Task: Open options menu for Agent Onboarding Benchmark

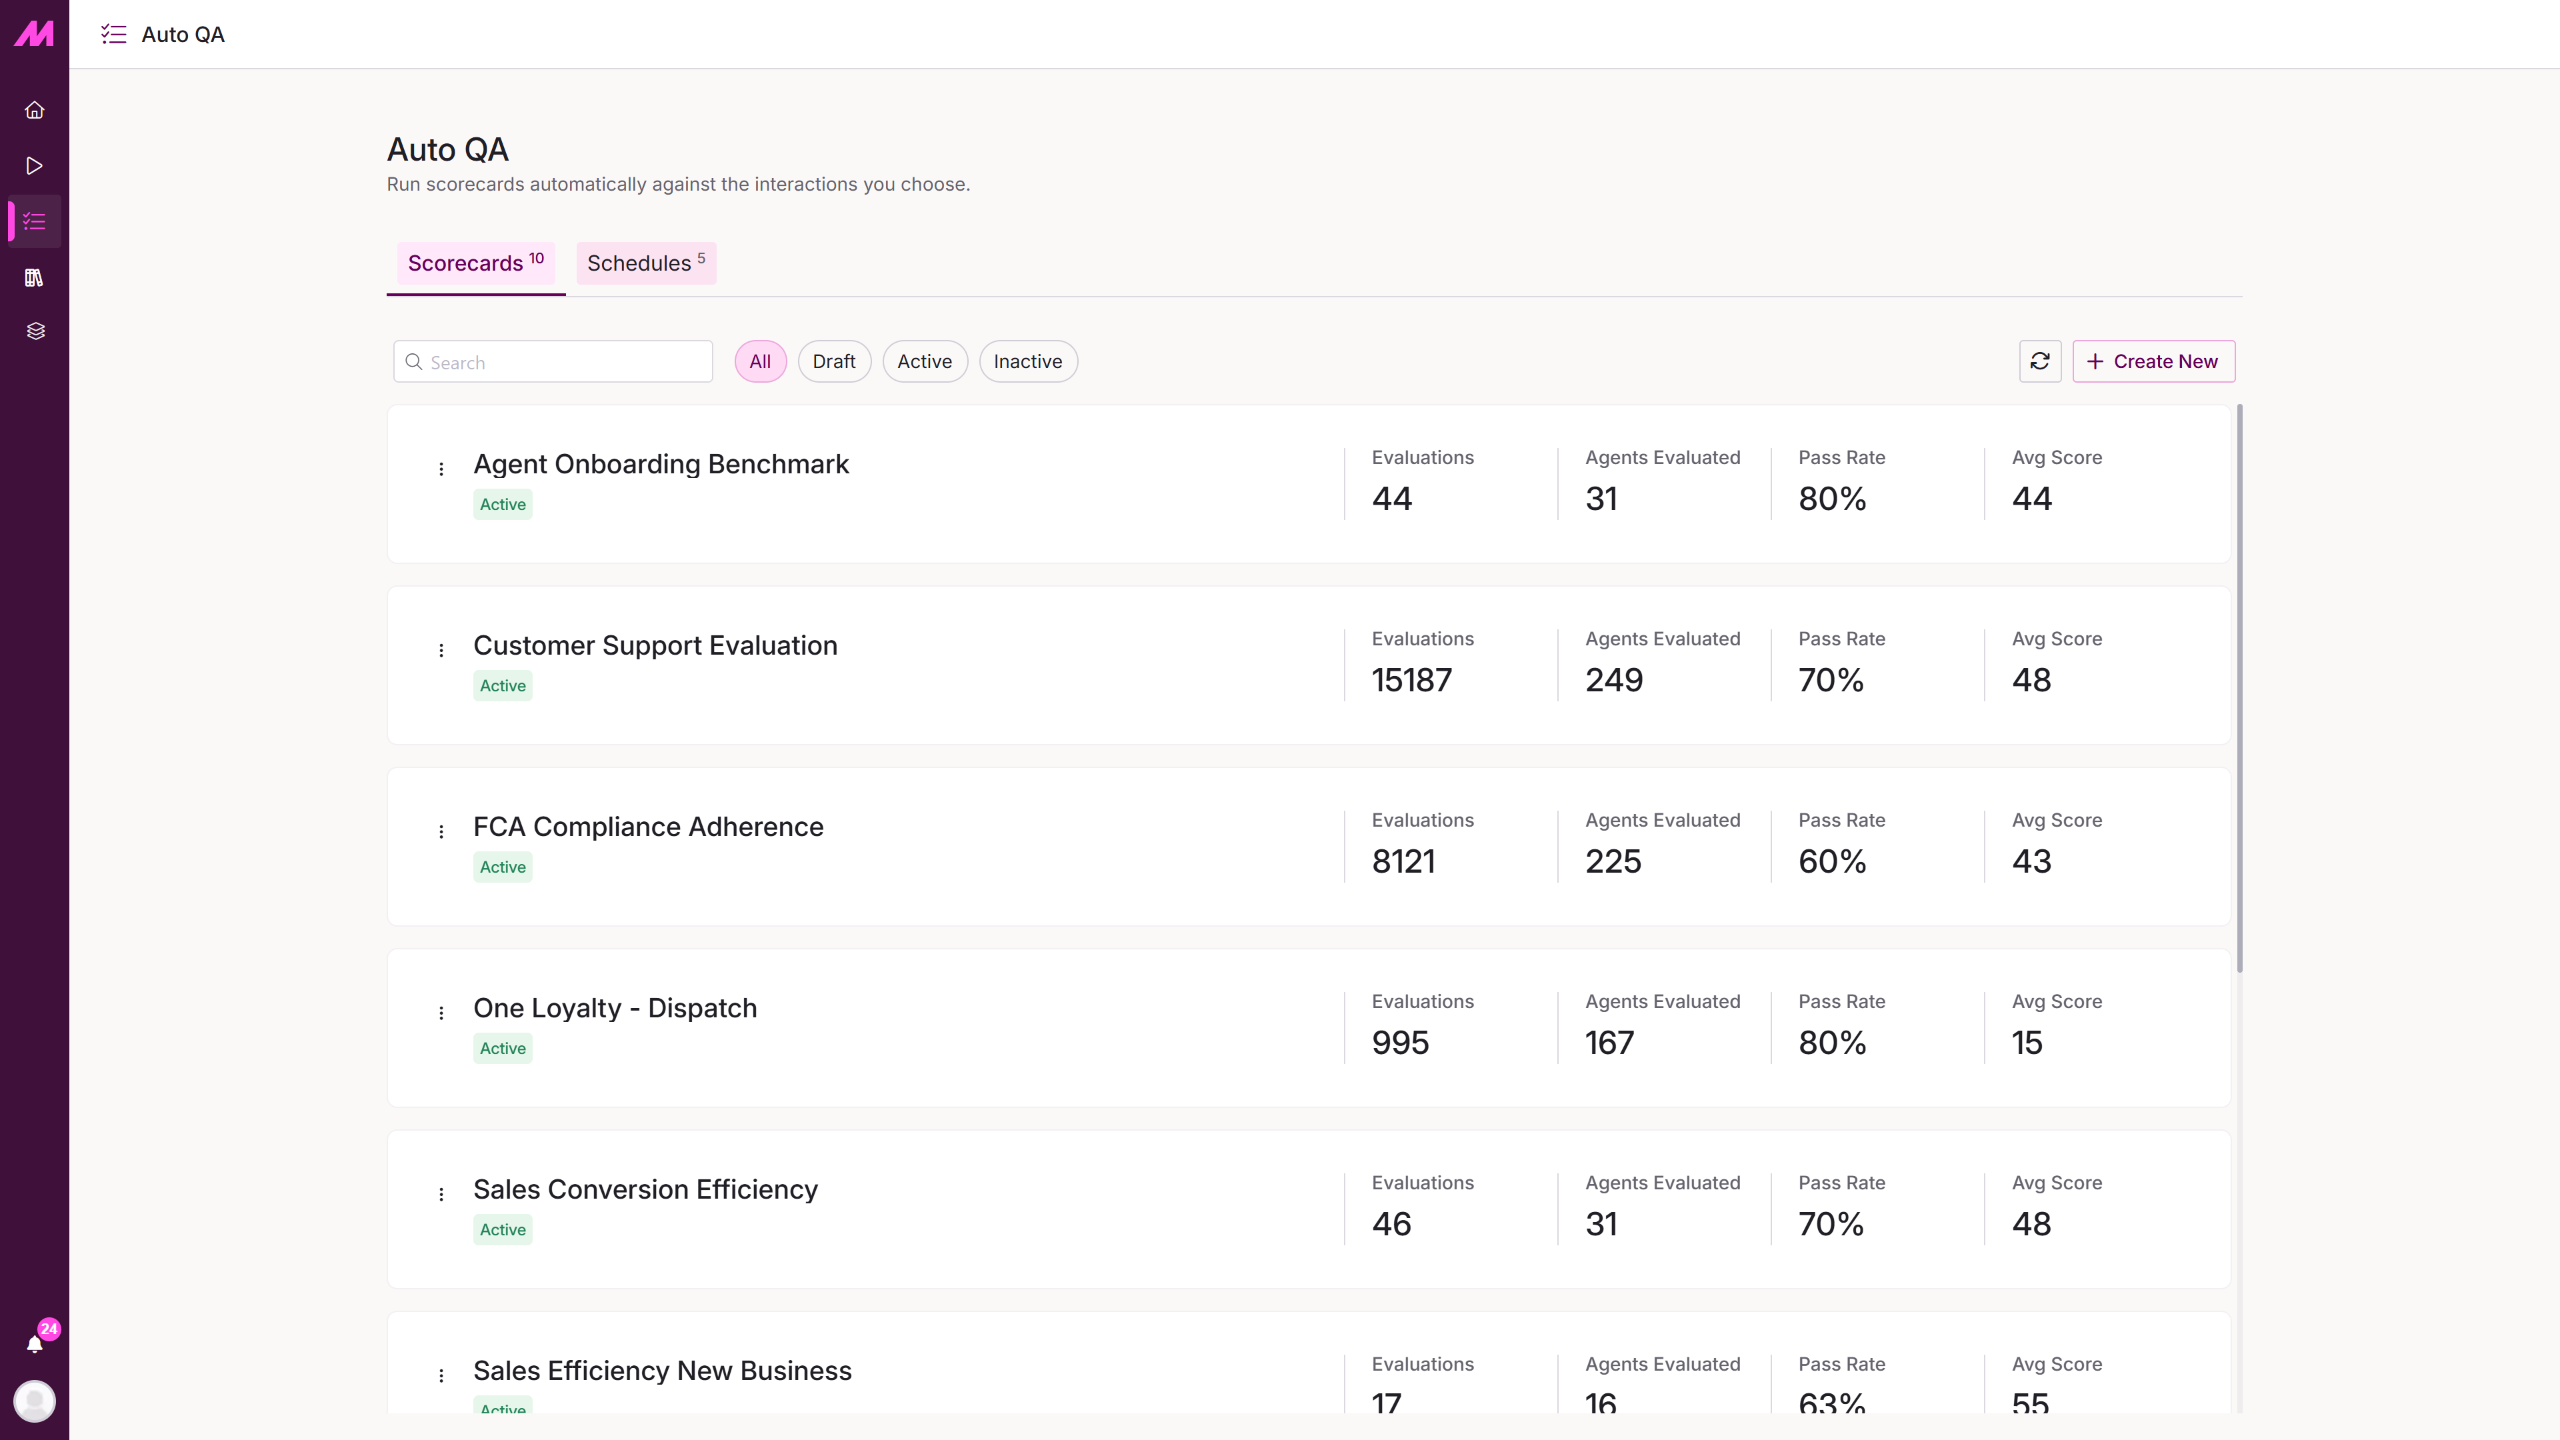Action: point(441,468)
